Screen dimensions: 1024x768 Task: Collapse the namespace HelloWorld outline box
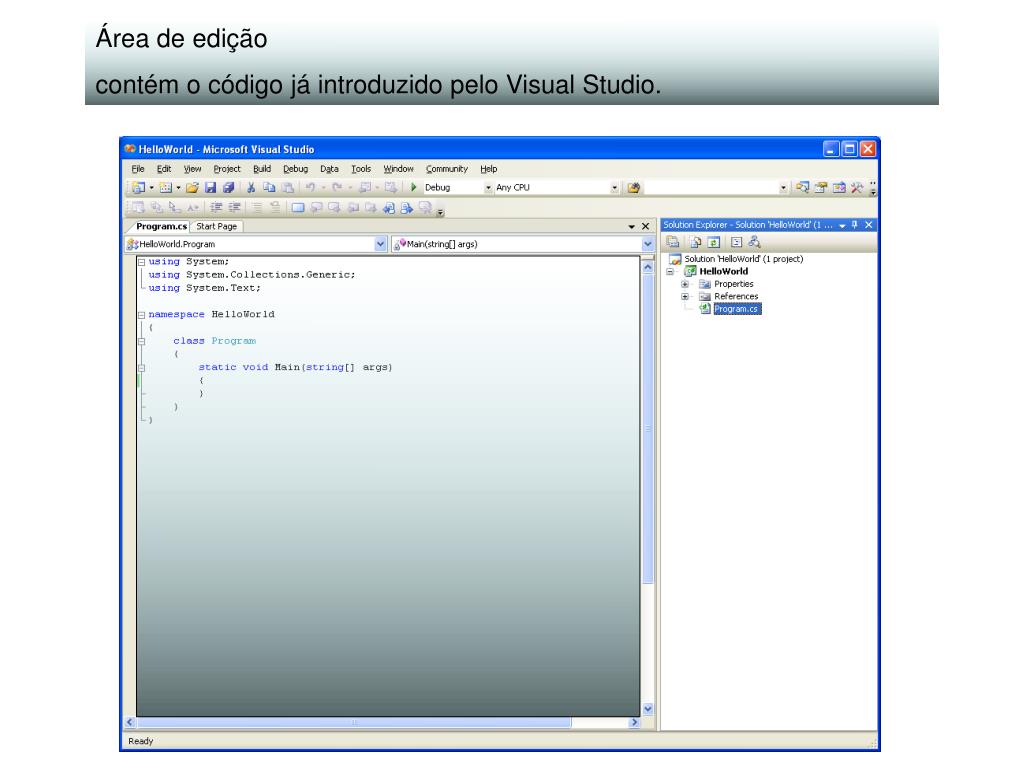tap(141, 315)
